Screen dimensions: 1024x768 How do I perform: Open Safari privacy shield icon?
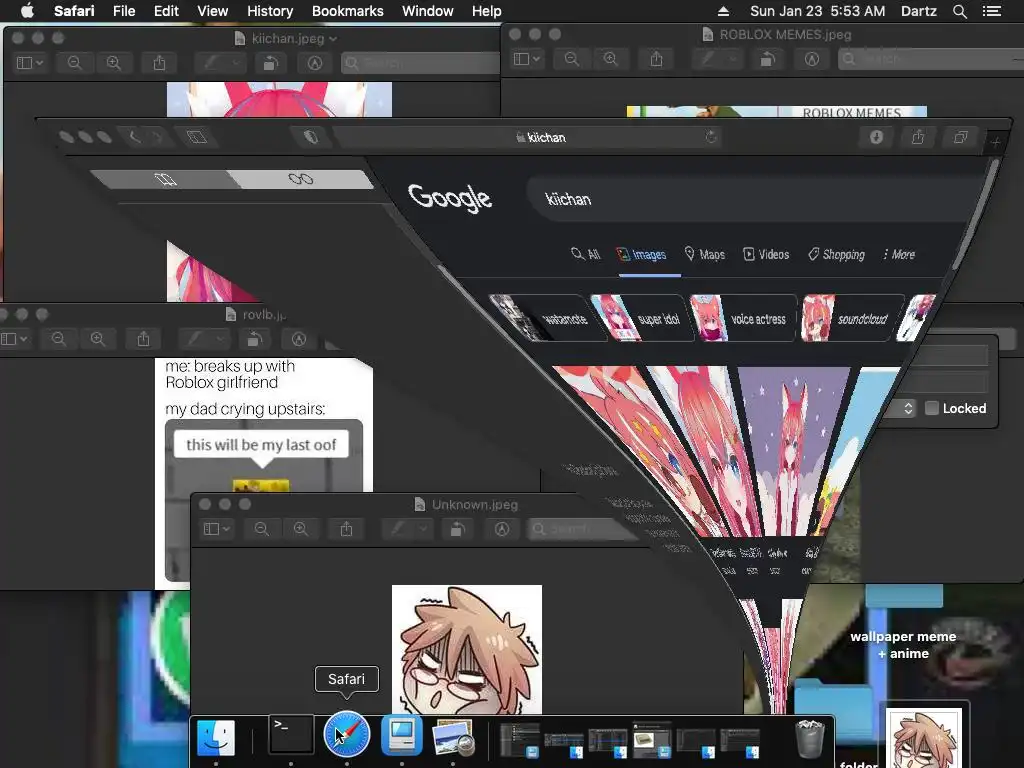(311, 136)
